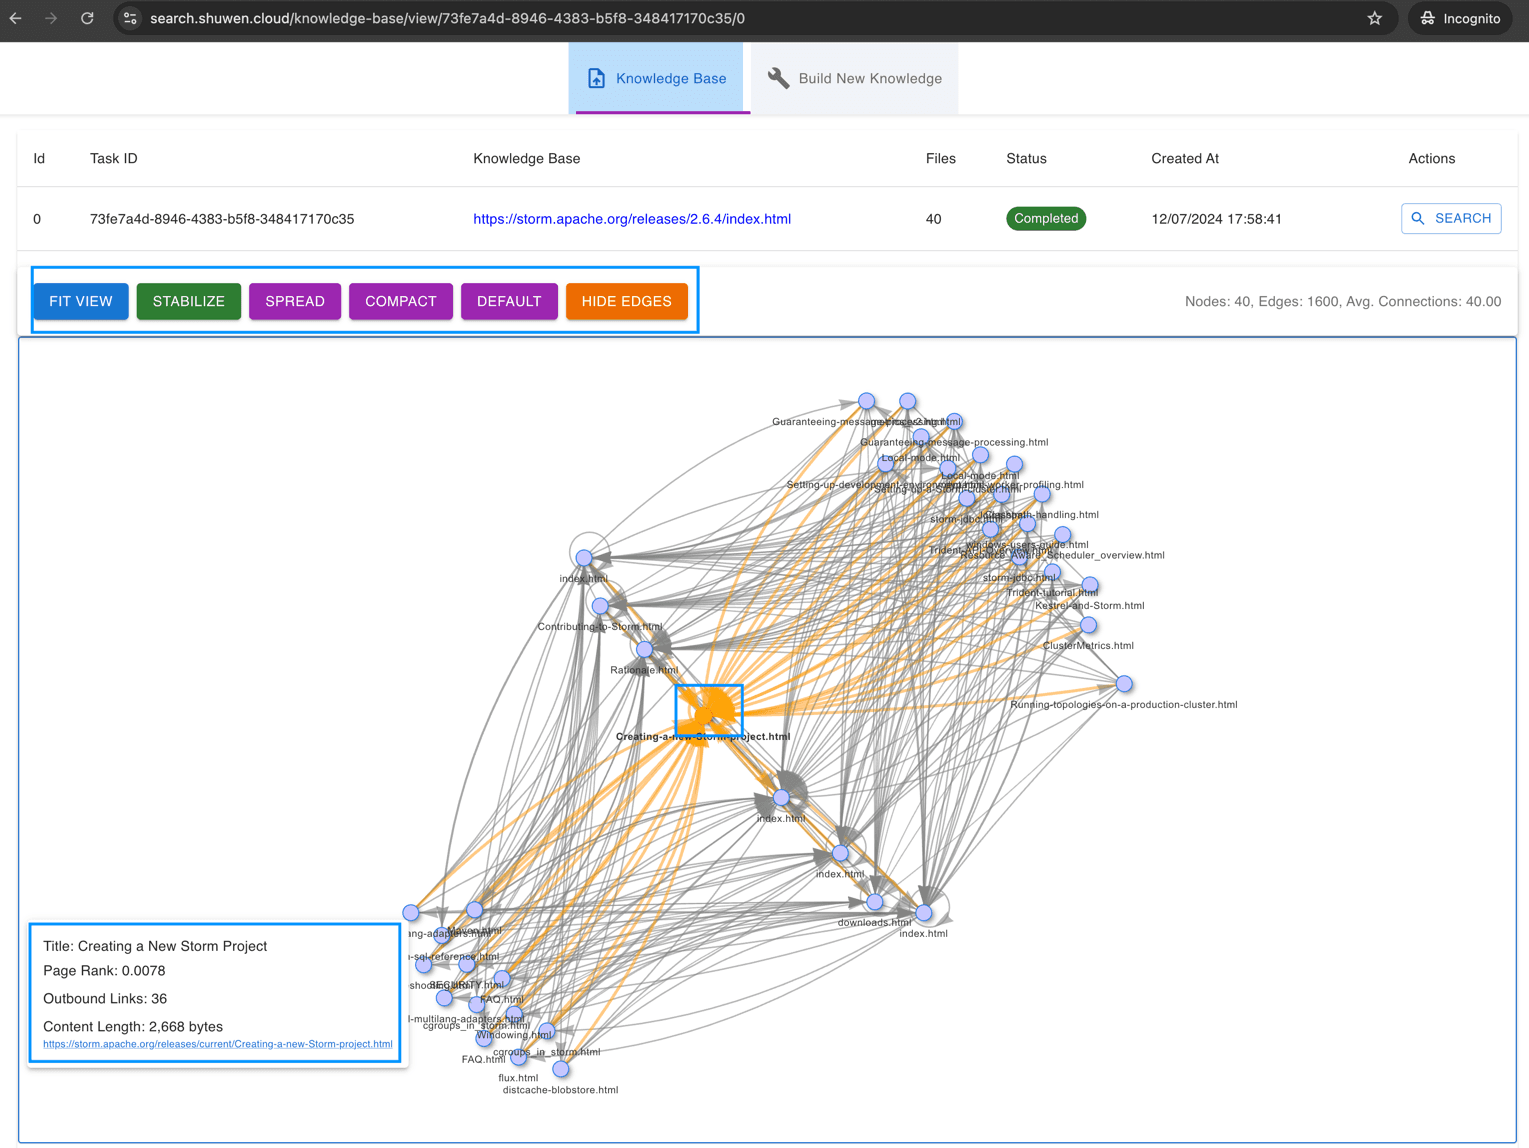Toggle edges off with HIDE EDGES
1529x1148 pixels.
click(x=626, y=301)
